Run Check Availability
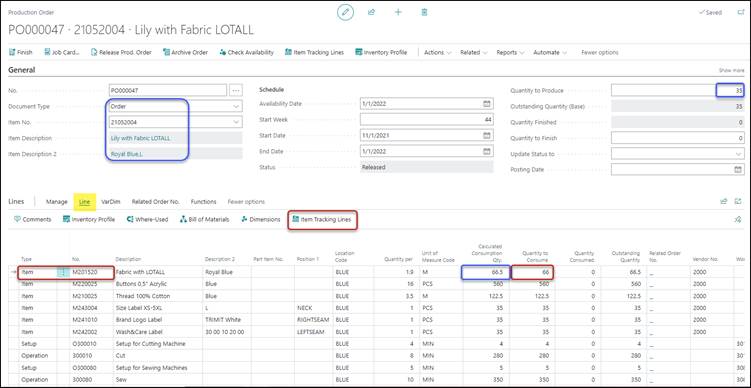Viewport: 751px width, 388px height. (x=246, y=52)
